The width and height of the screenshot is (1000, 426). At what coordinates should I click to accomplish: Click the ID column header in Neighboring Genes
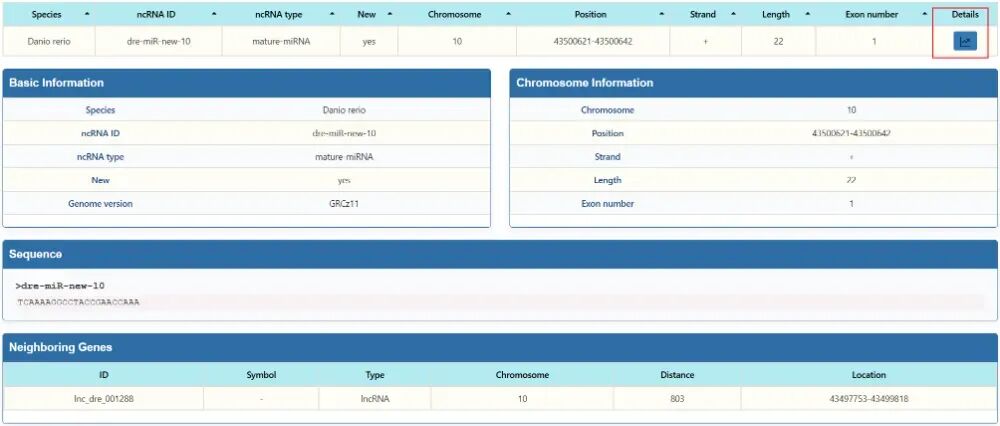[x=104, y=375]
